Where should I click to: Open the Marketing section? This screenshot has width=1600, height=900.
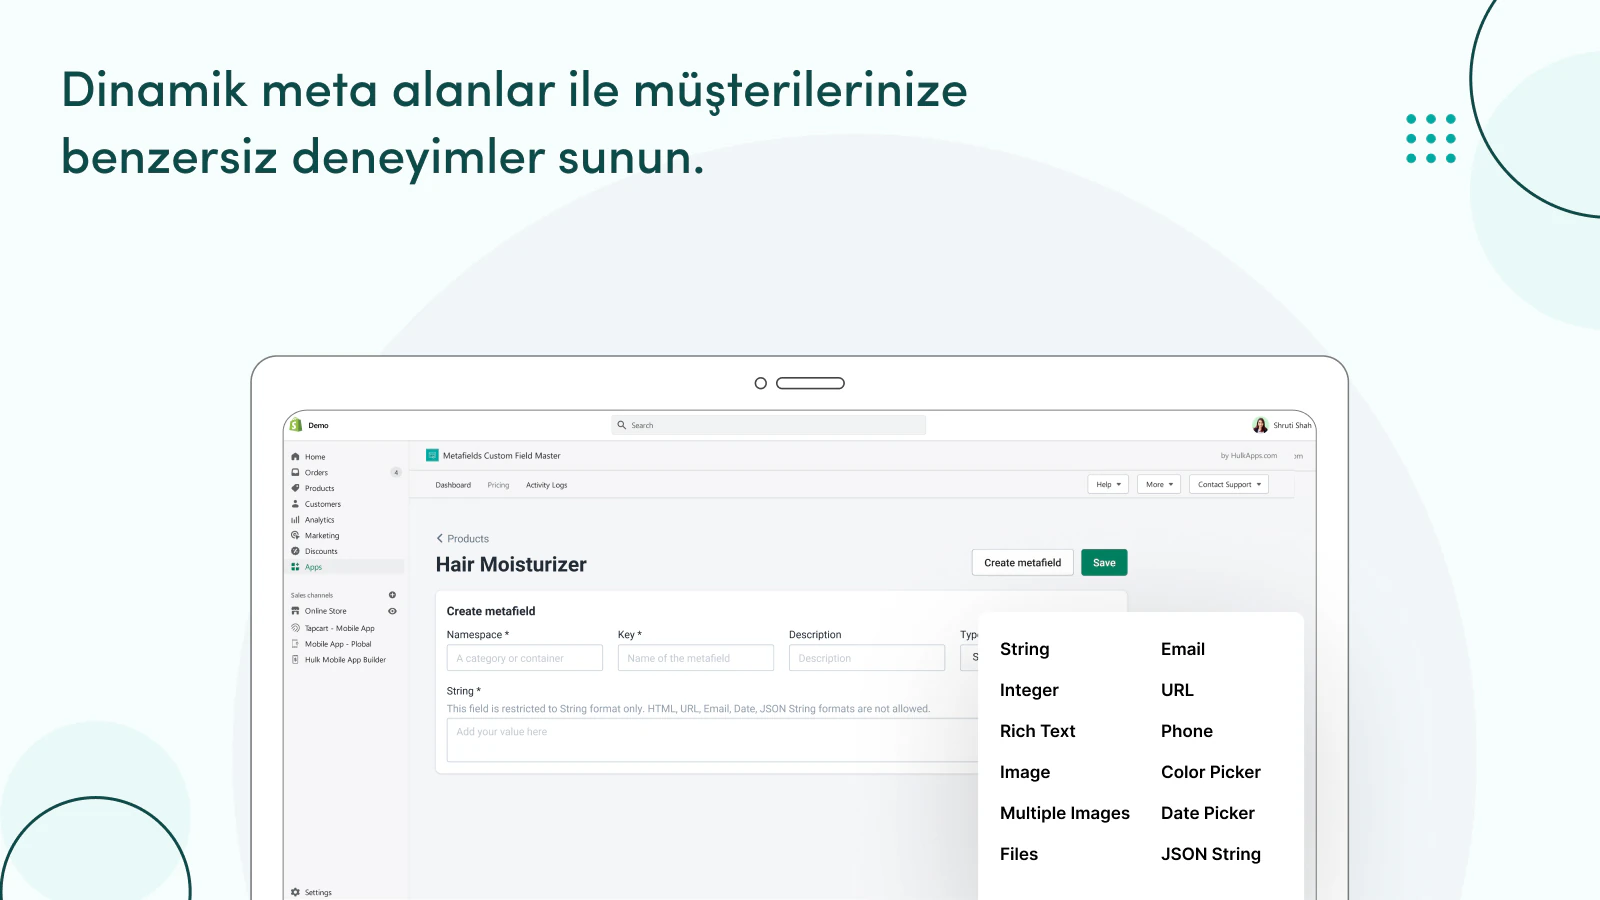click(x=321, y=536)
